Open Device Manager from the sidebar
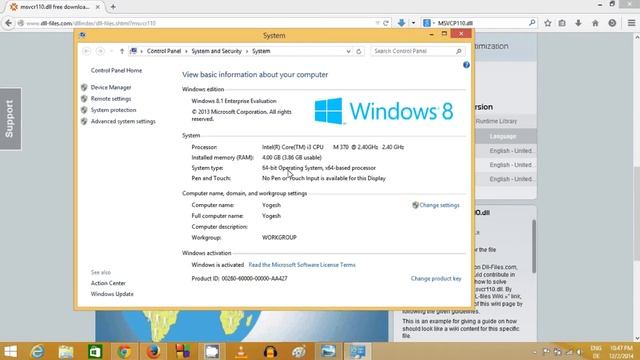The width and height of the screenshot is (640, 360). click(111, 87)
